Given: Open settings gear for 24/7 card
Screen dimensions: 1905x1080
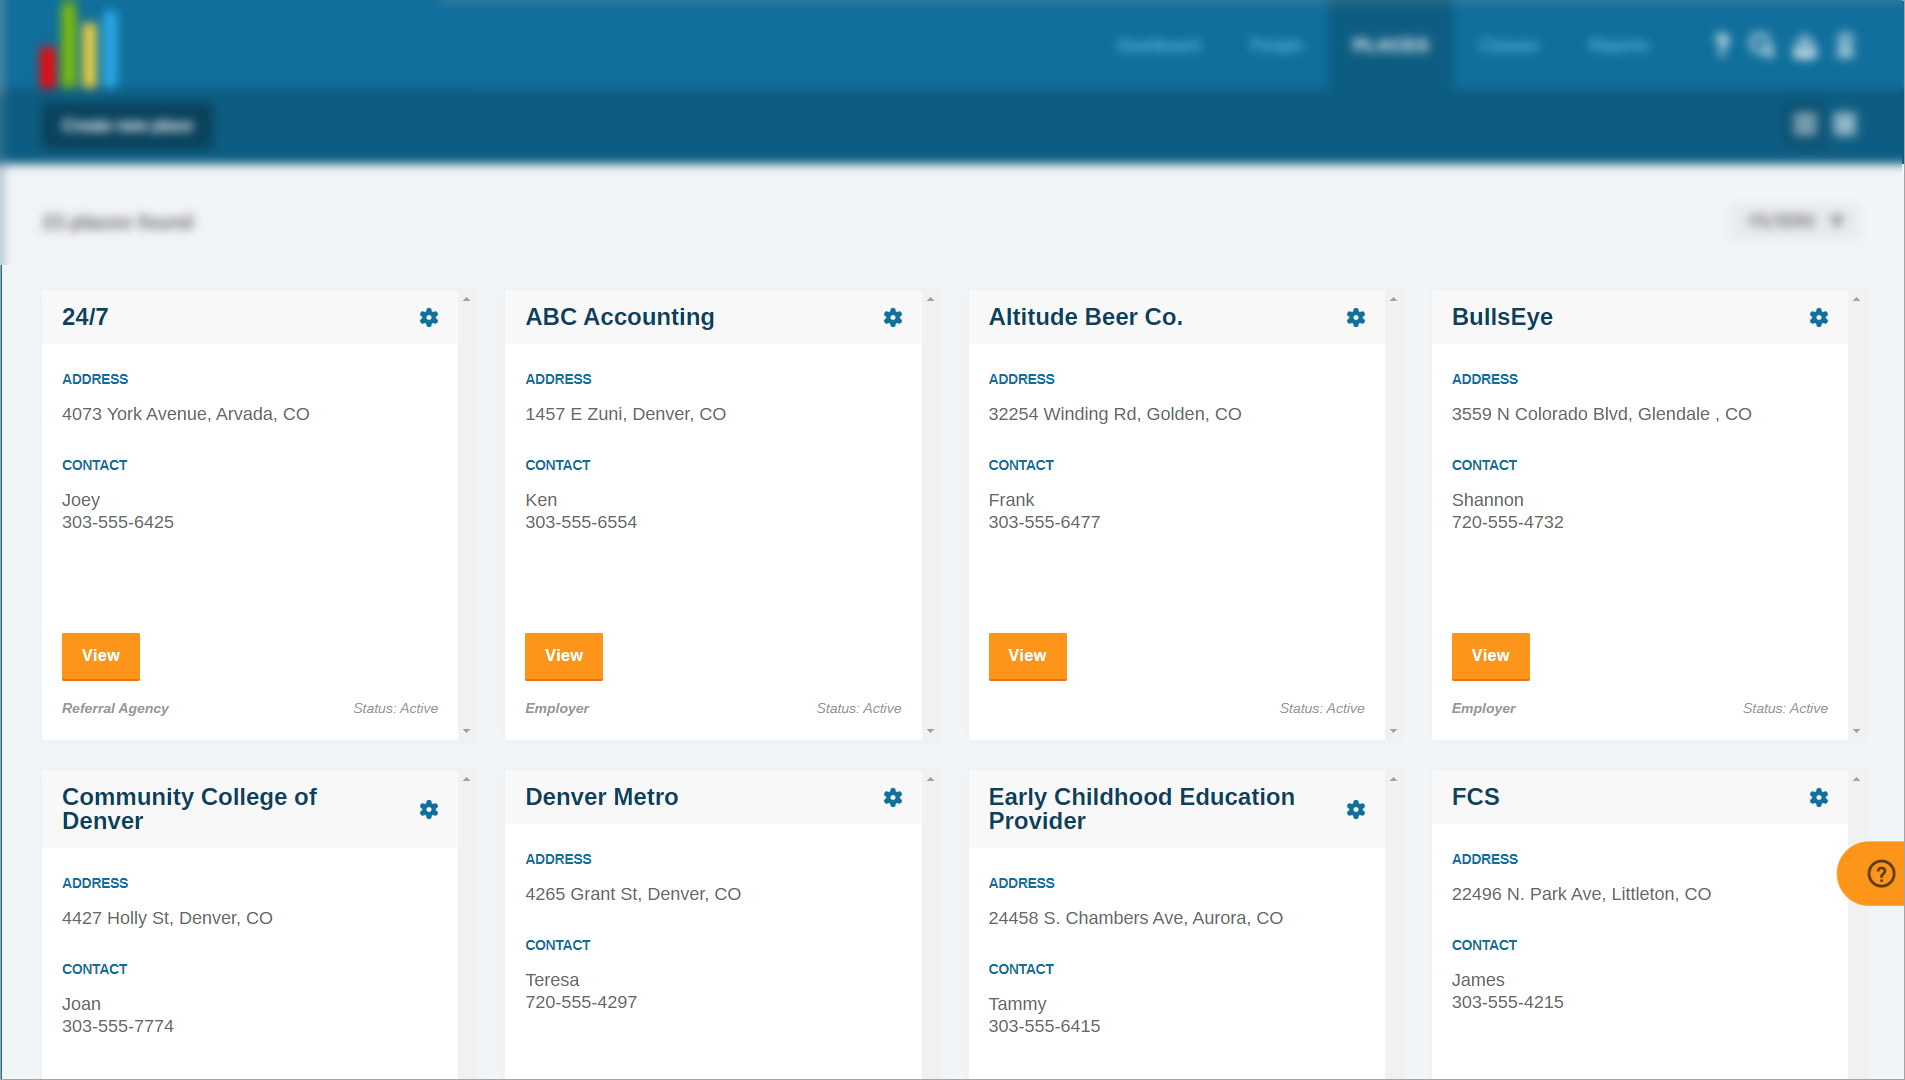Looking at the screenshot, I should point(429,318).
